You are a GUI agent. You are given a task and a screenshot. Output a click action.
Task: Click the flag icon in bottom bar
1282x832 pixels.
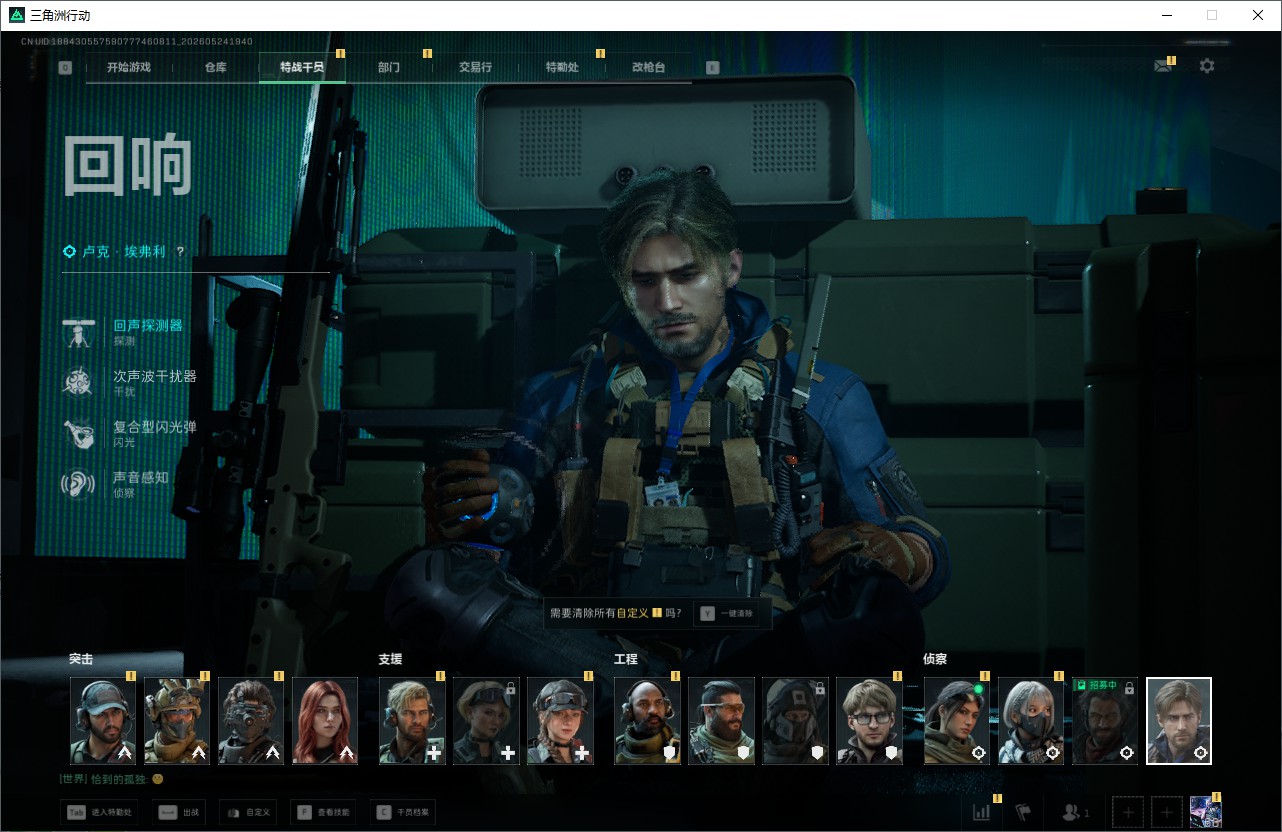1023,812
